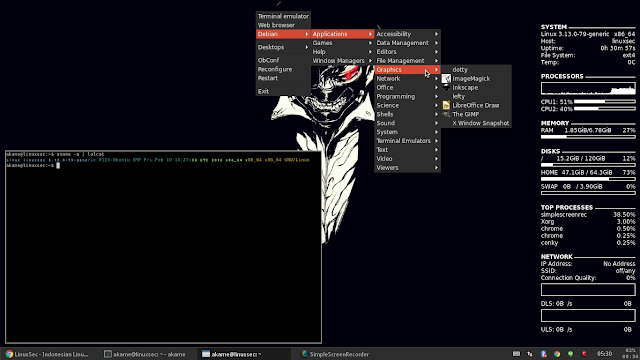This screenshot has height=360, width=640.
Task: Expand the Editors submenu arrow
Action: click(x=436, y=52)
